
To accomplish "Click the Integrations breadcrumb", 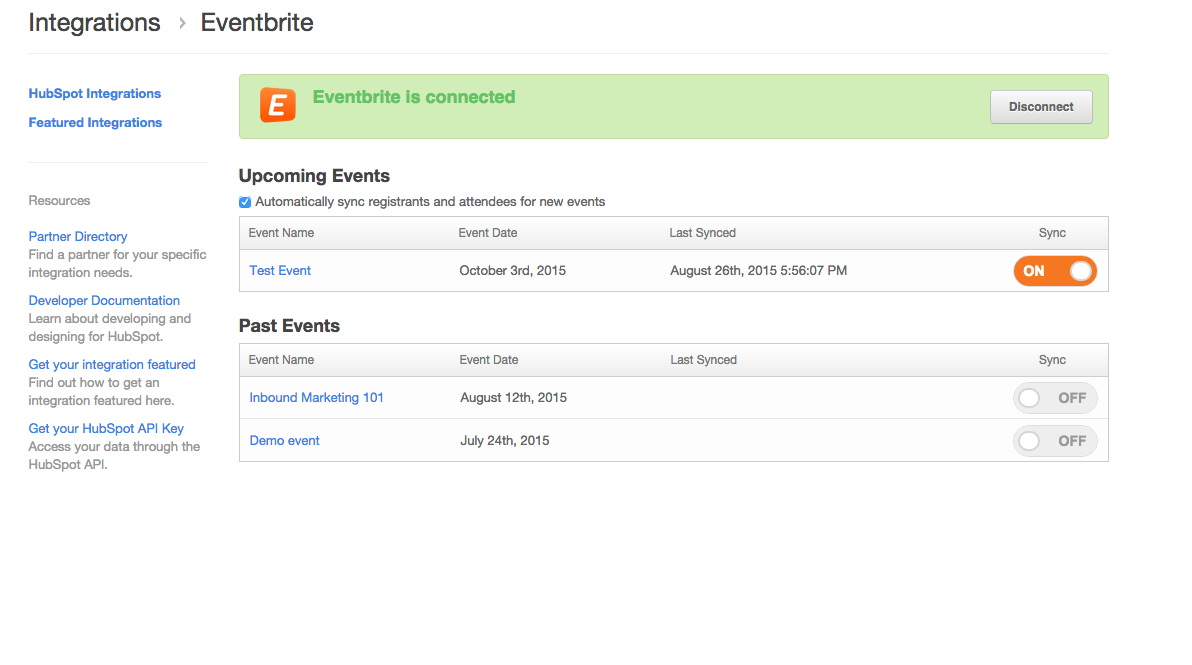I will tap(94, 23).
